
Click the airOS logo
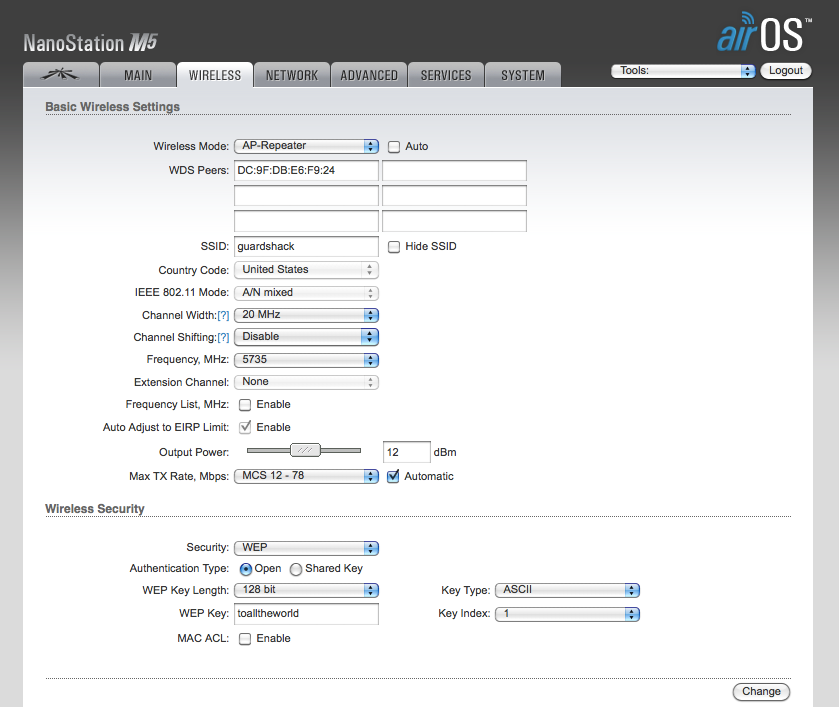763,32
